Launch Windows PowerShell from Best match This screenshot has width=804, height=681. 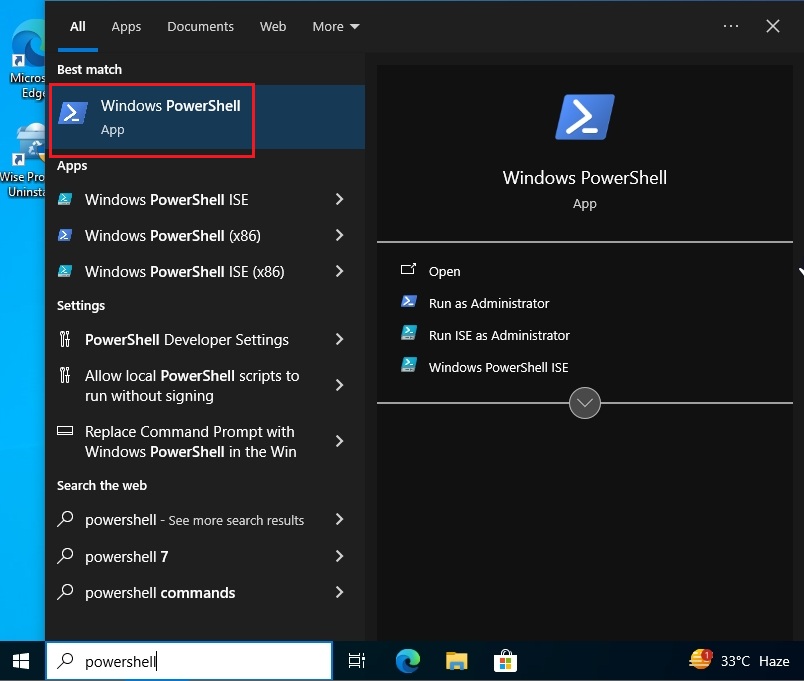pyautogui.click(x=152, y=115)
